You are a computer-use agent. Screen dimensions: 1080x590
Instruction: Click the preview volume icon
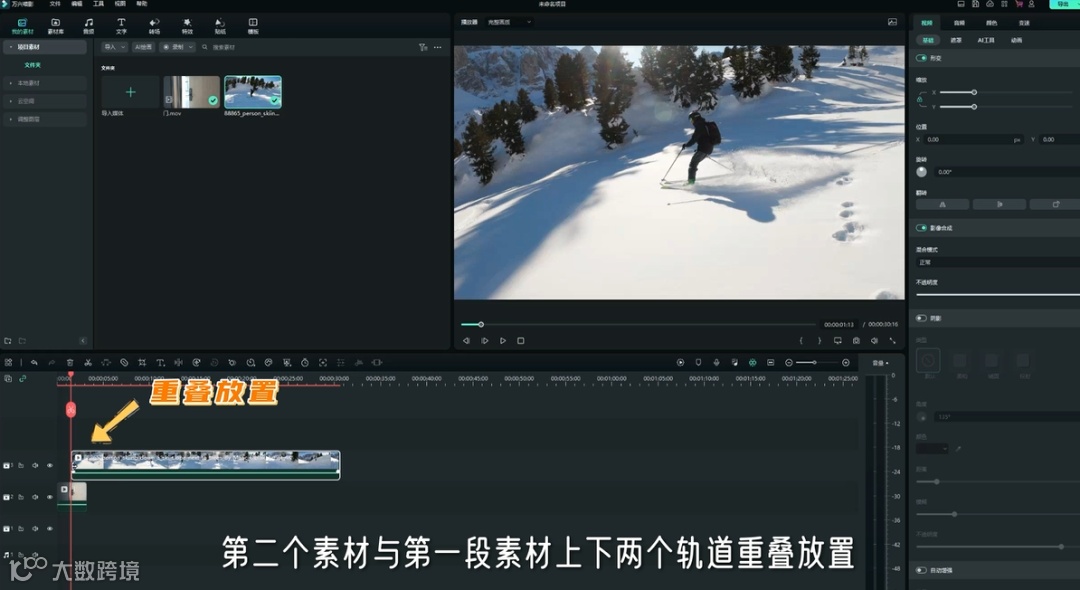(x=874, y=341)
